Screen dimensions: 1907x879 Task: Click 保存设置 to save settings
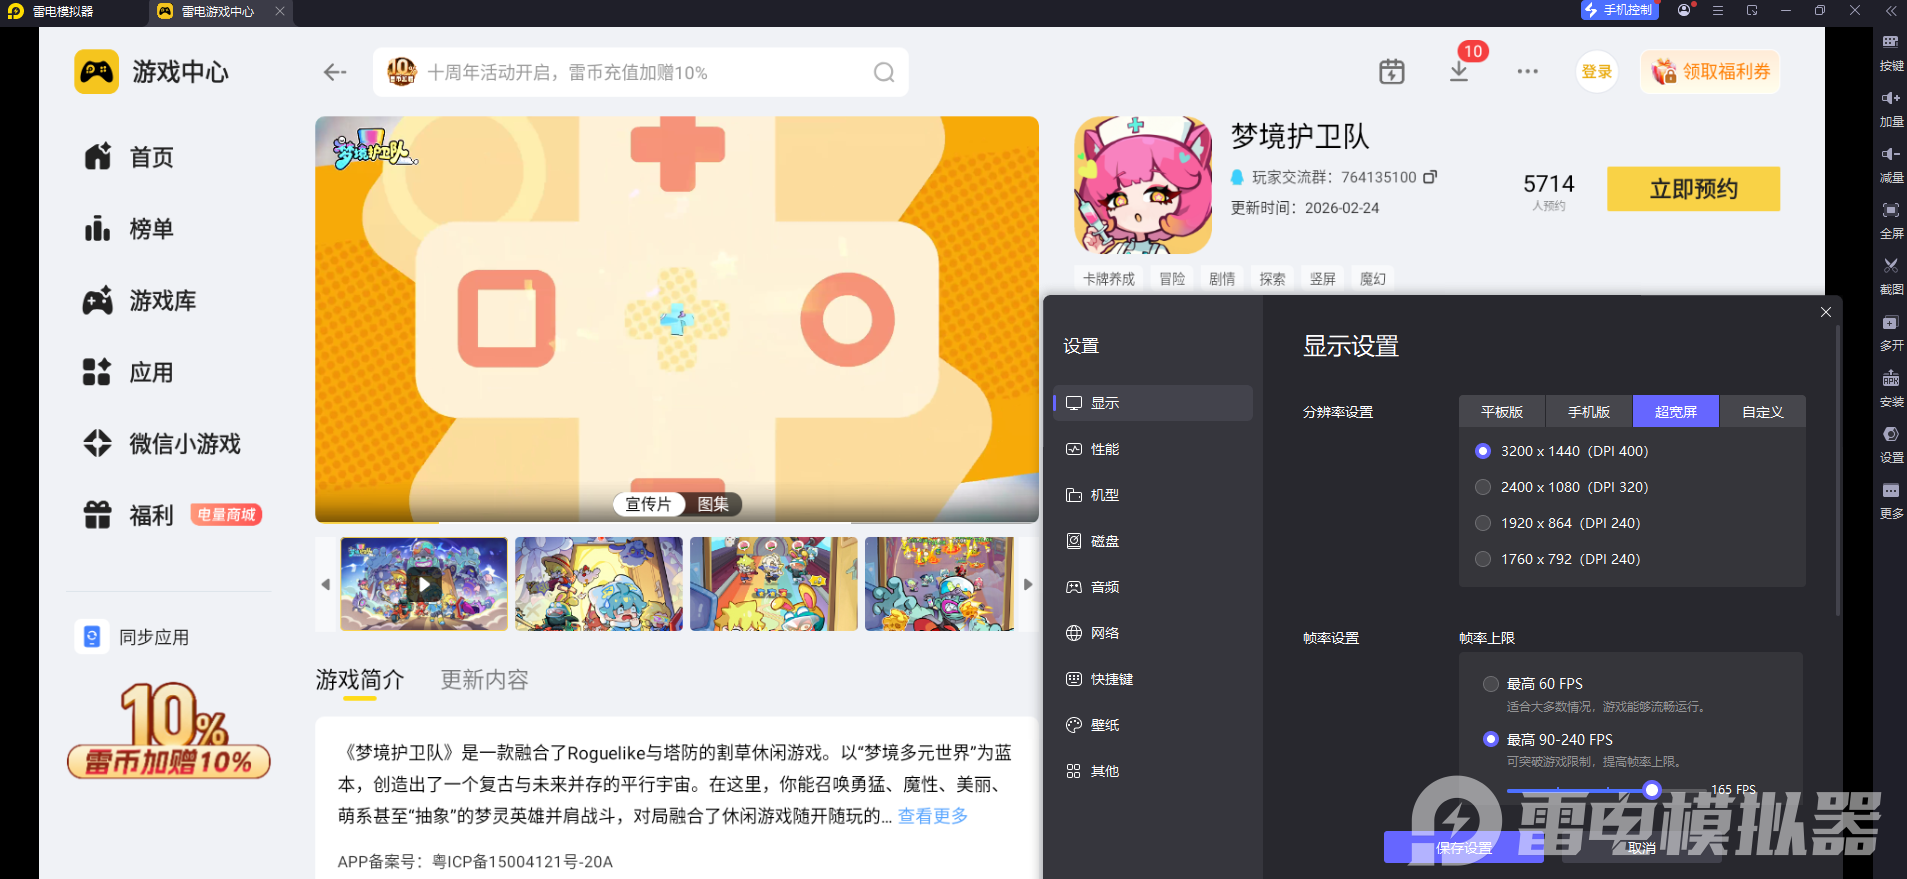pyautogui.click(x=1464, y=848)
